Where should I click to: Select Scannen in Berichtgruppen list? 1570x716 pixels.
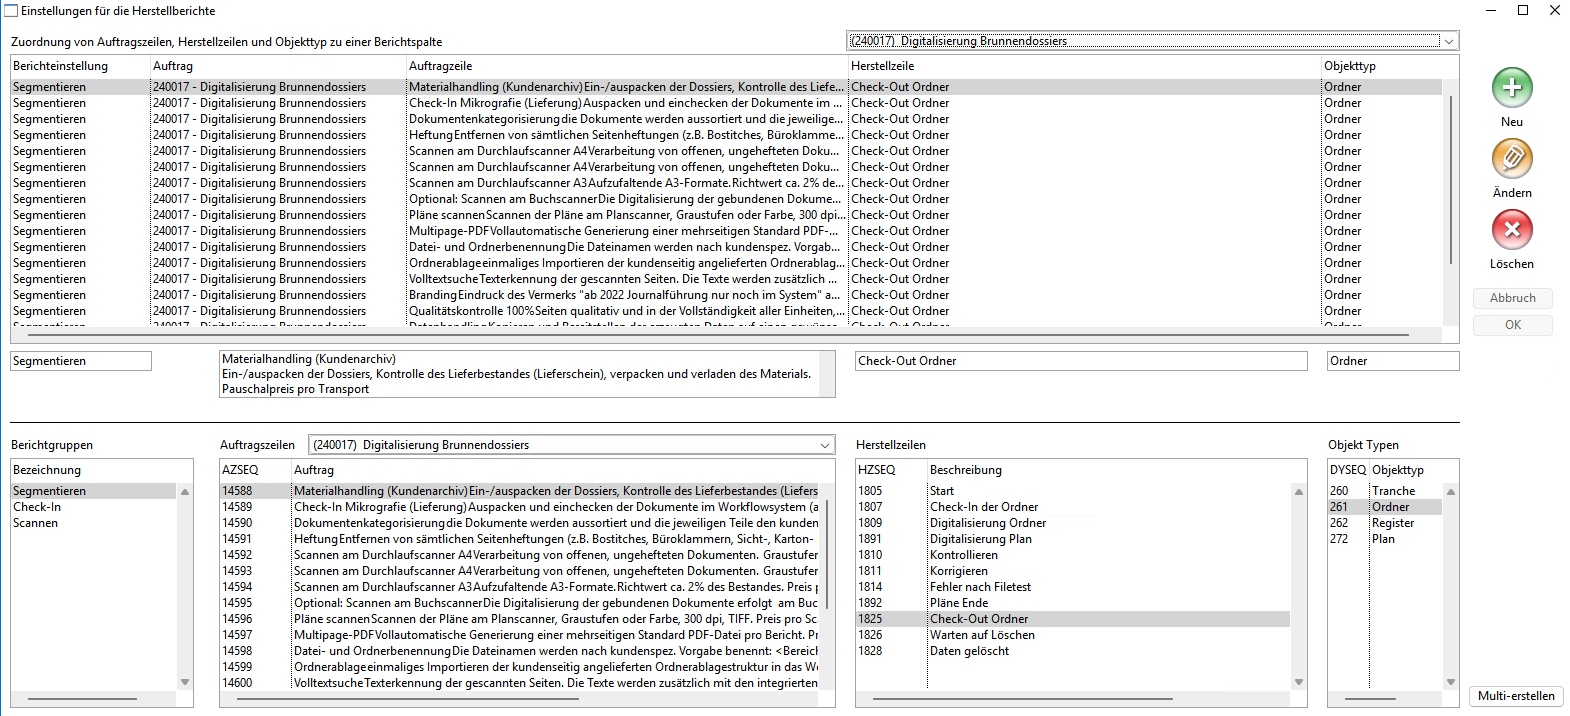click(x=36, y=523)
